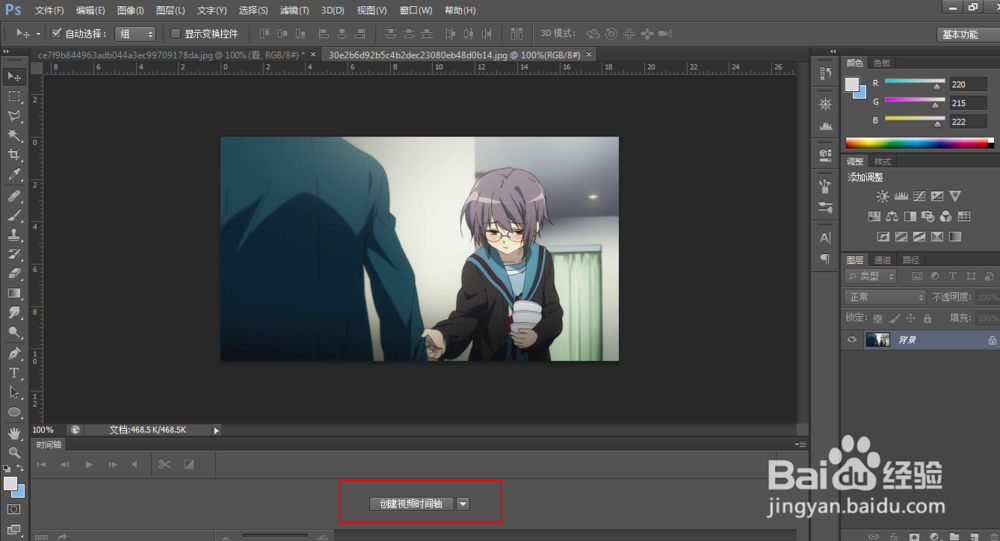Select the Clone Stamp tool
The height and width of the screenshot is (541, 1000).
click(x=14, y=235)
